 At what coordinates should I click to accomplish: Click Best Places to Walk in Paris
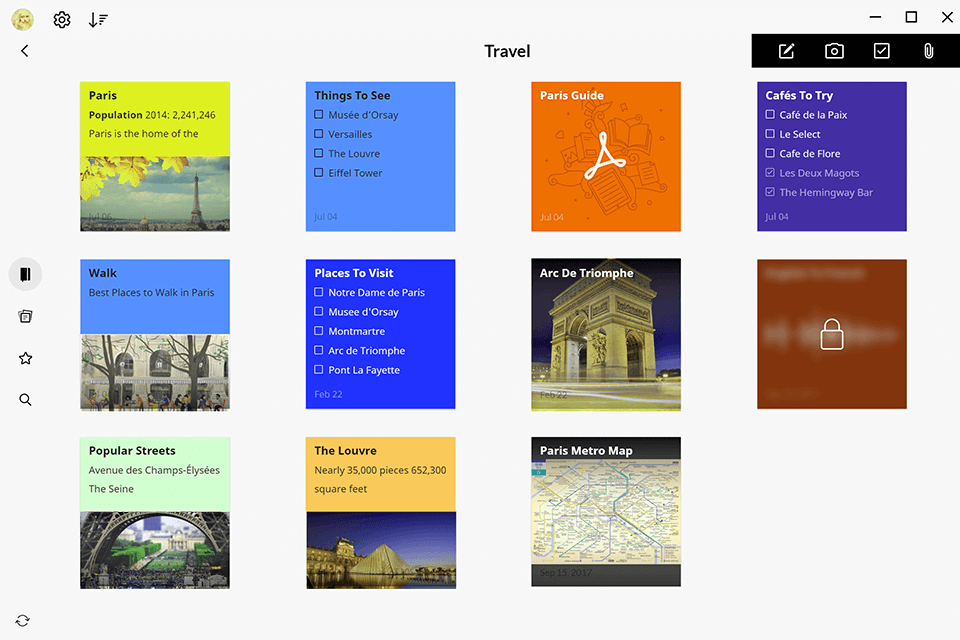[x=151, y=293]
